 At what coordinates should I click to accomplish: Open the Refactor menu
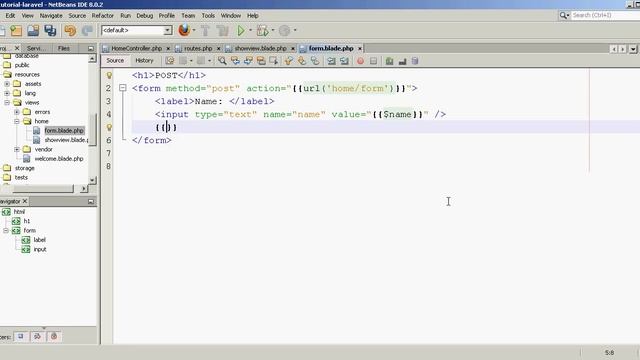pyautogui.click(x=102, y=16)
